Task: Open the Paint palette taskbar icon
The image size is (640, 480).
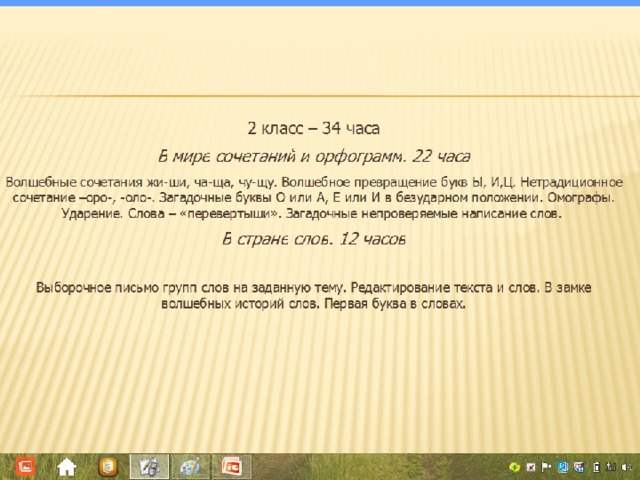Action: point(190,467)
